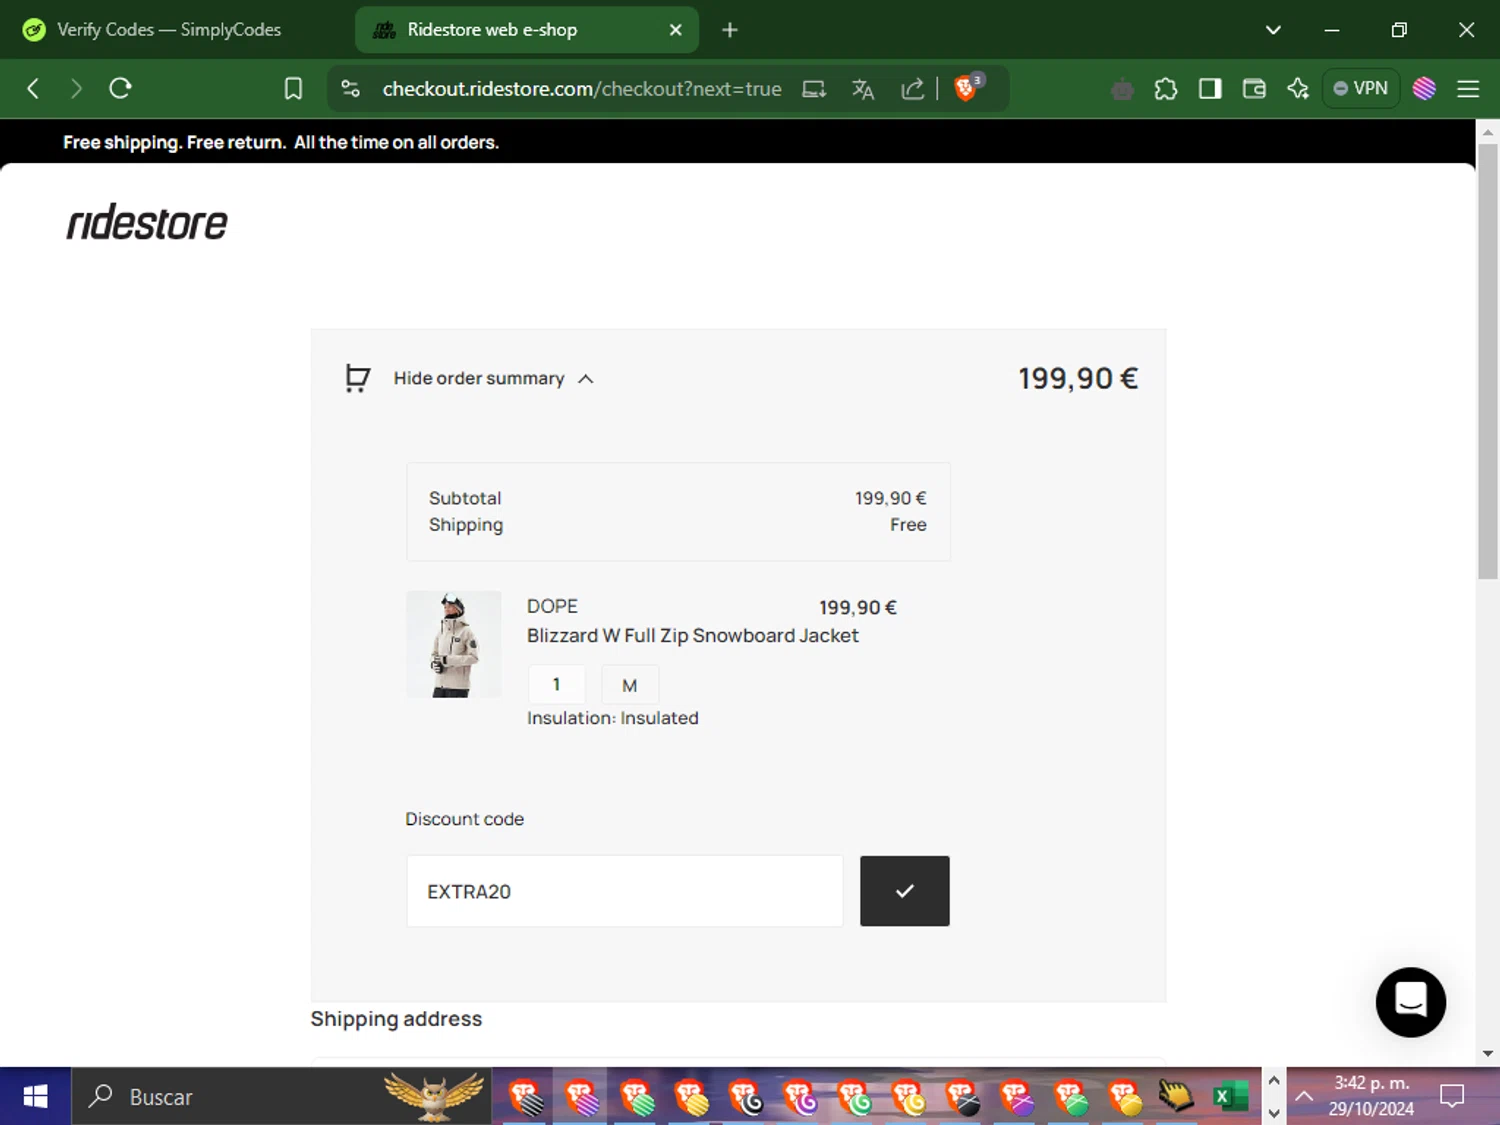
Task: Switch to the Verify Codes SimplyCodes tab
Action: [170, 30]
